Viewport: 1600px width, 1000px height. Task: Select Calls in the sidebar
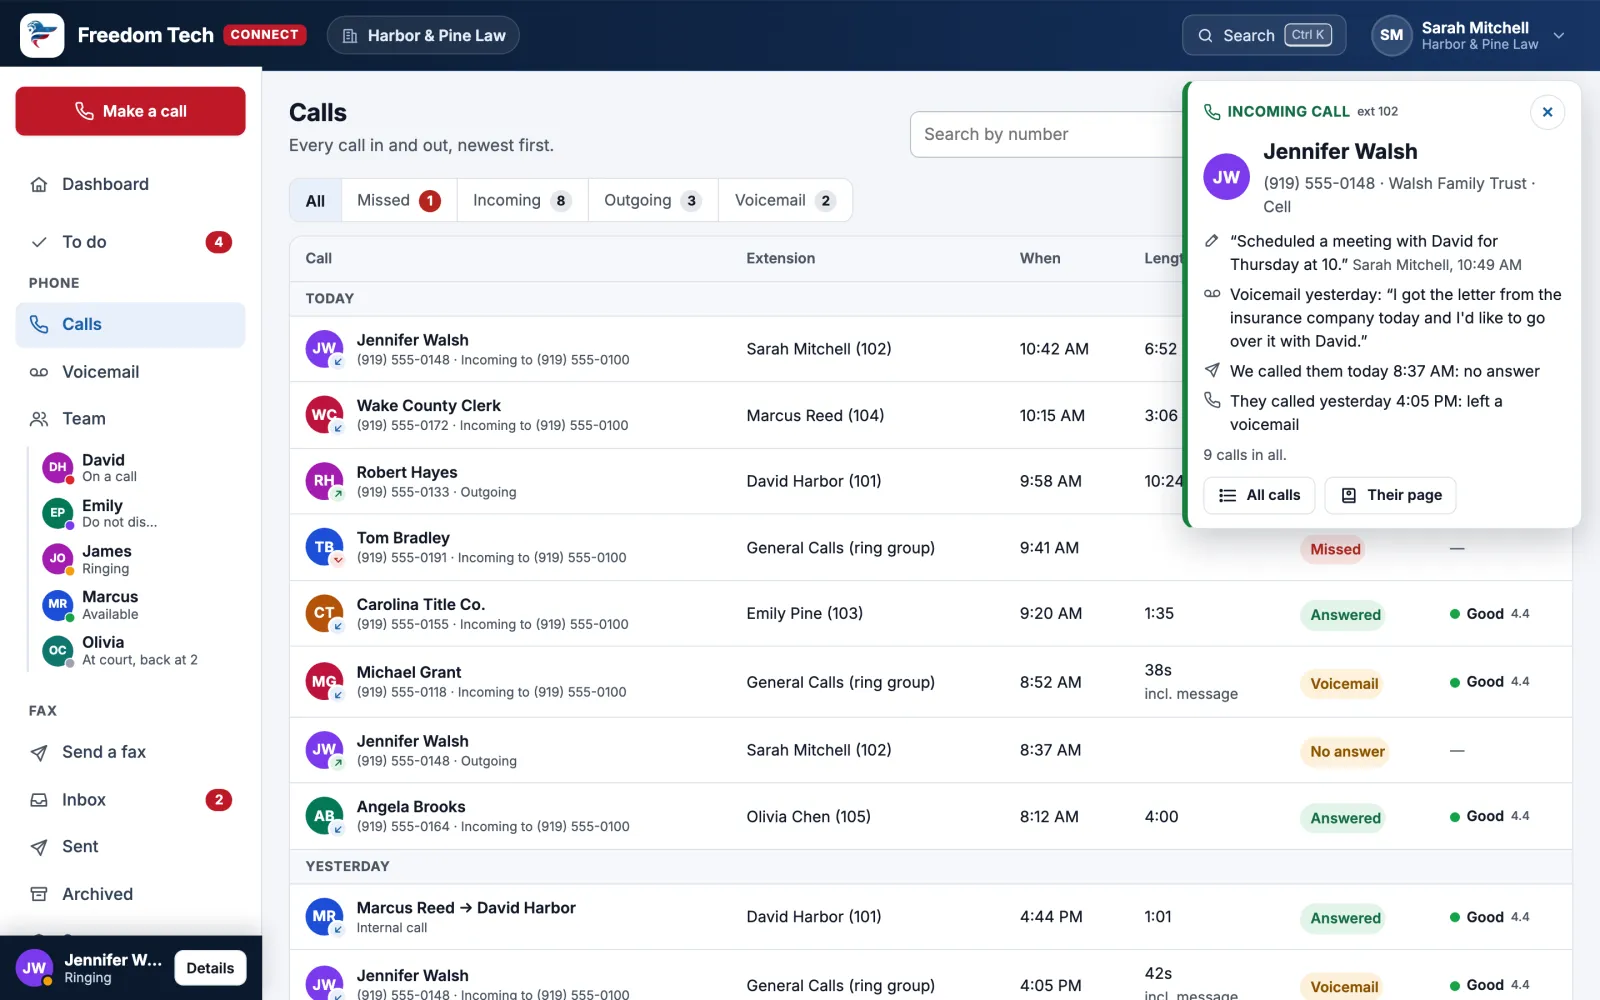[x=130, y=324]
